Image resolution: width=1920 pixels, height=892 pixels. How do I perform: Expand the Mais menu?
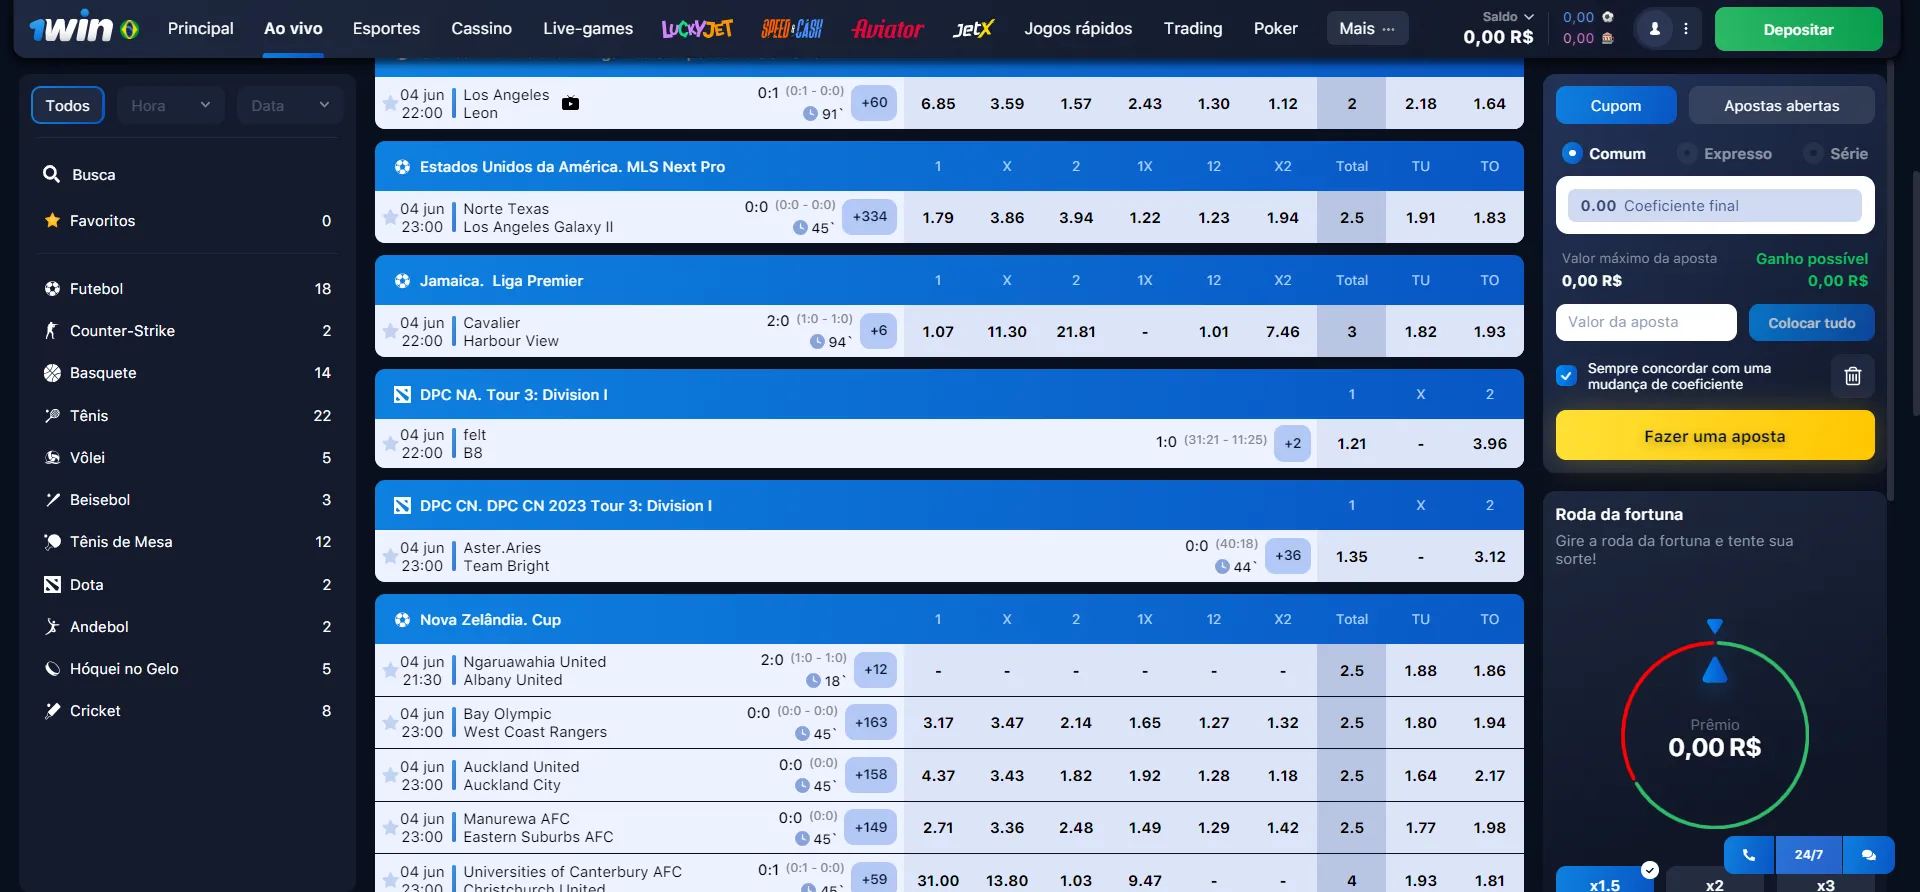(1367, 28)
